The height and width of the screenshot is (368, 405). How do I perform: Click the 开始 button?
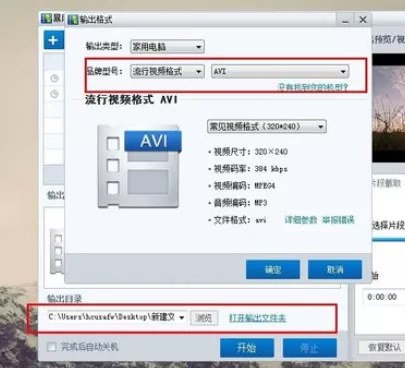tap(247, 348)
